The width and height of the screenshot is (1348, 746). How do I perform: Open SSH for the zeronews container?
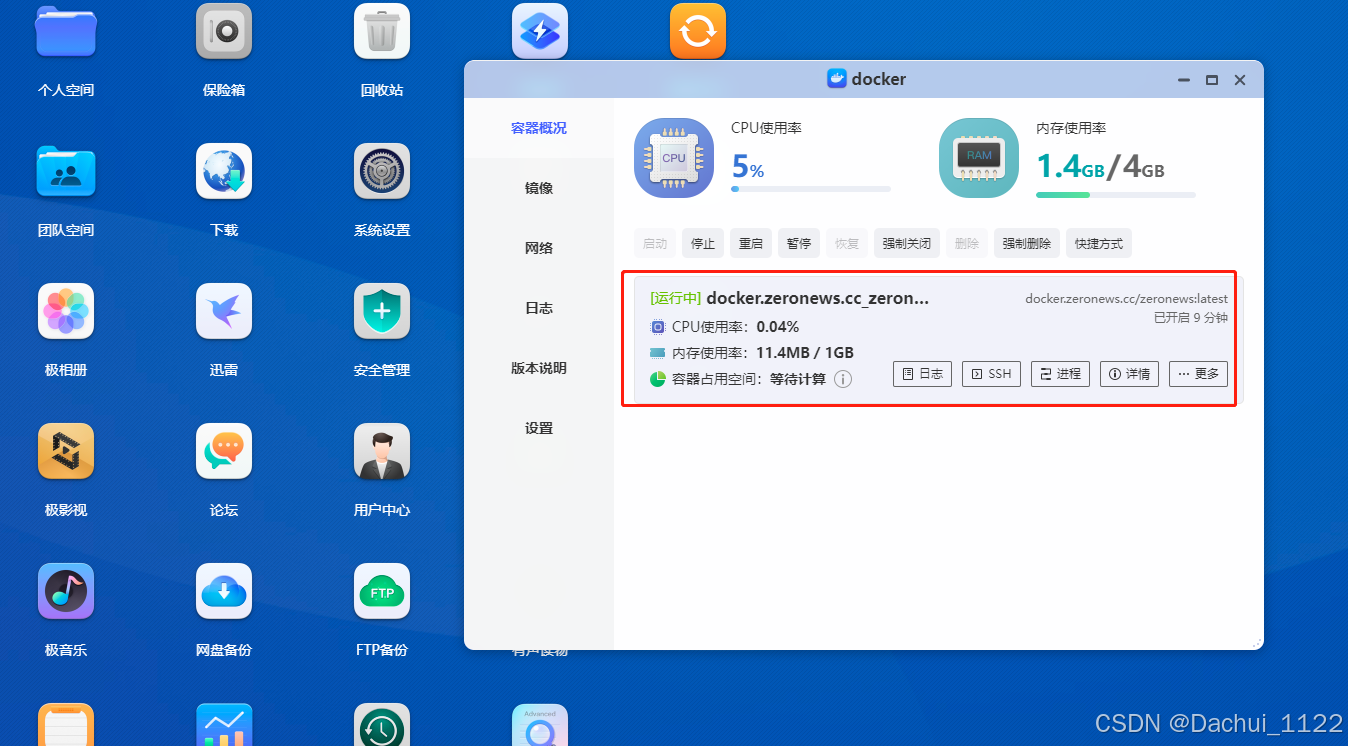pos(991,374)
